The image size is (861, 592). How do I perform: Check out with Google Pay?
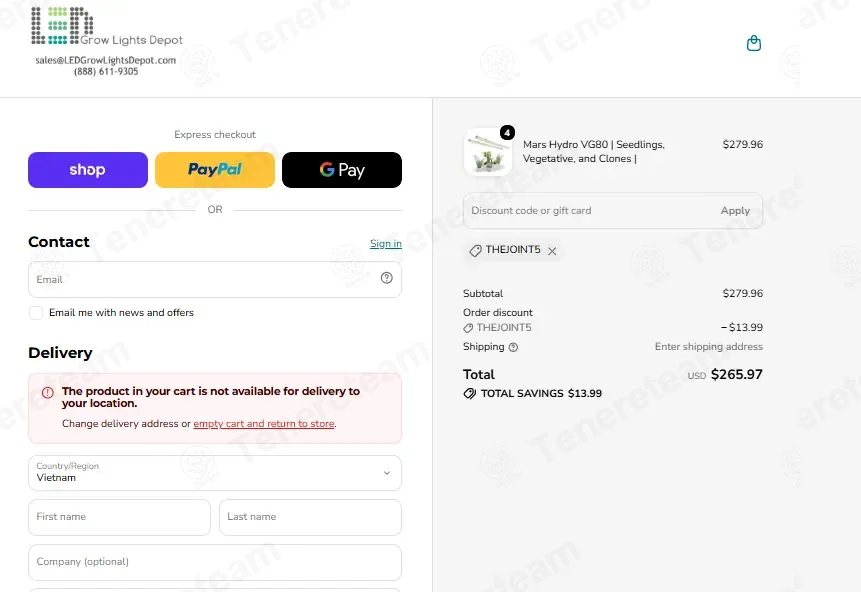342,170
